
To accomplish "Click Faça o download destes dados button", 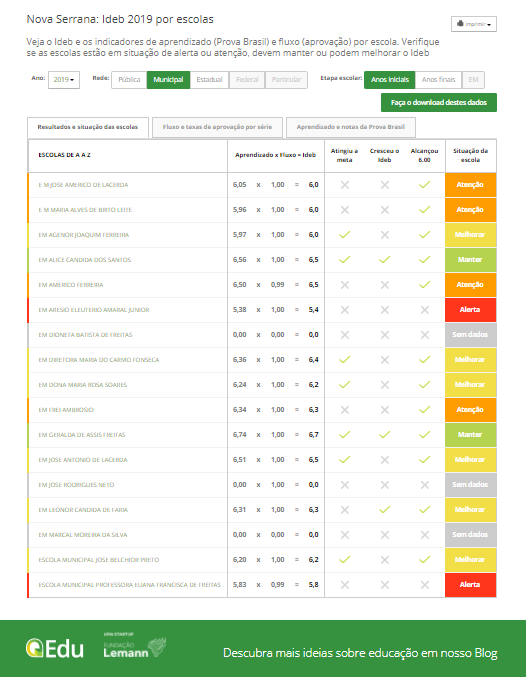I will (x=439, y=103).
